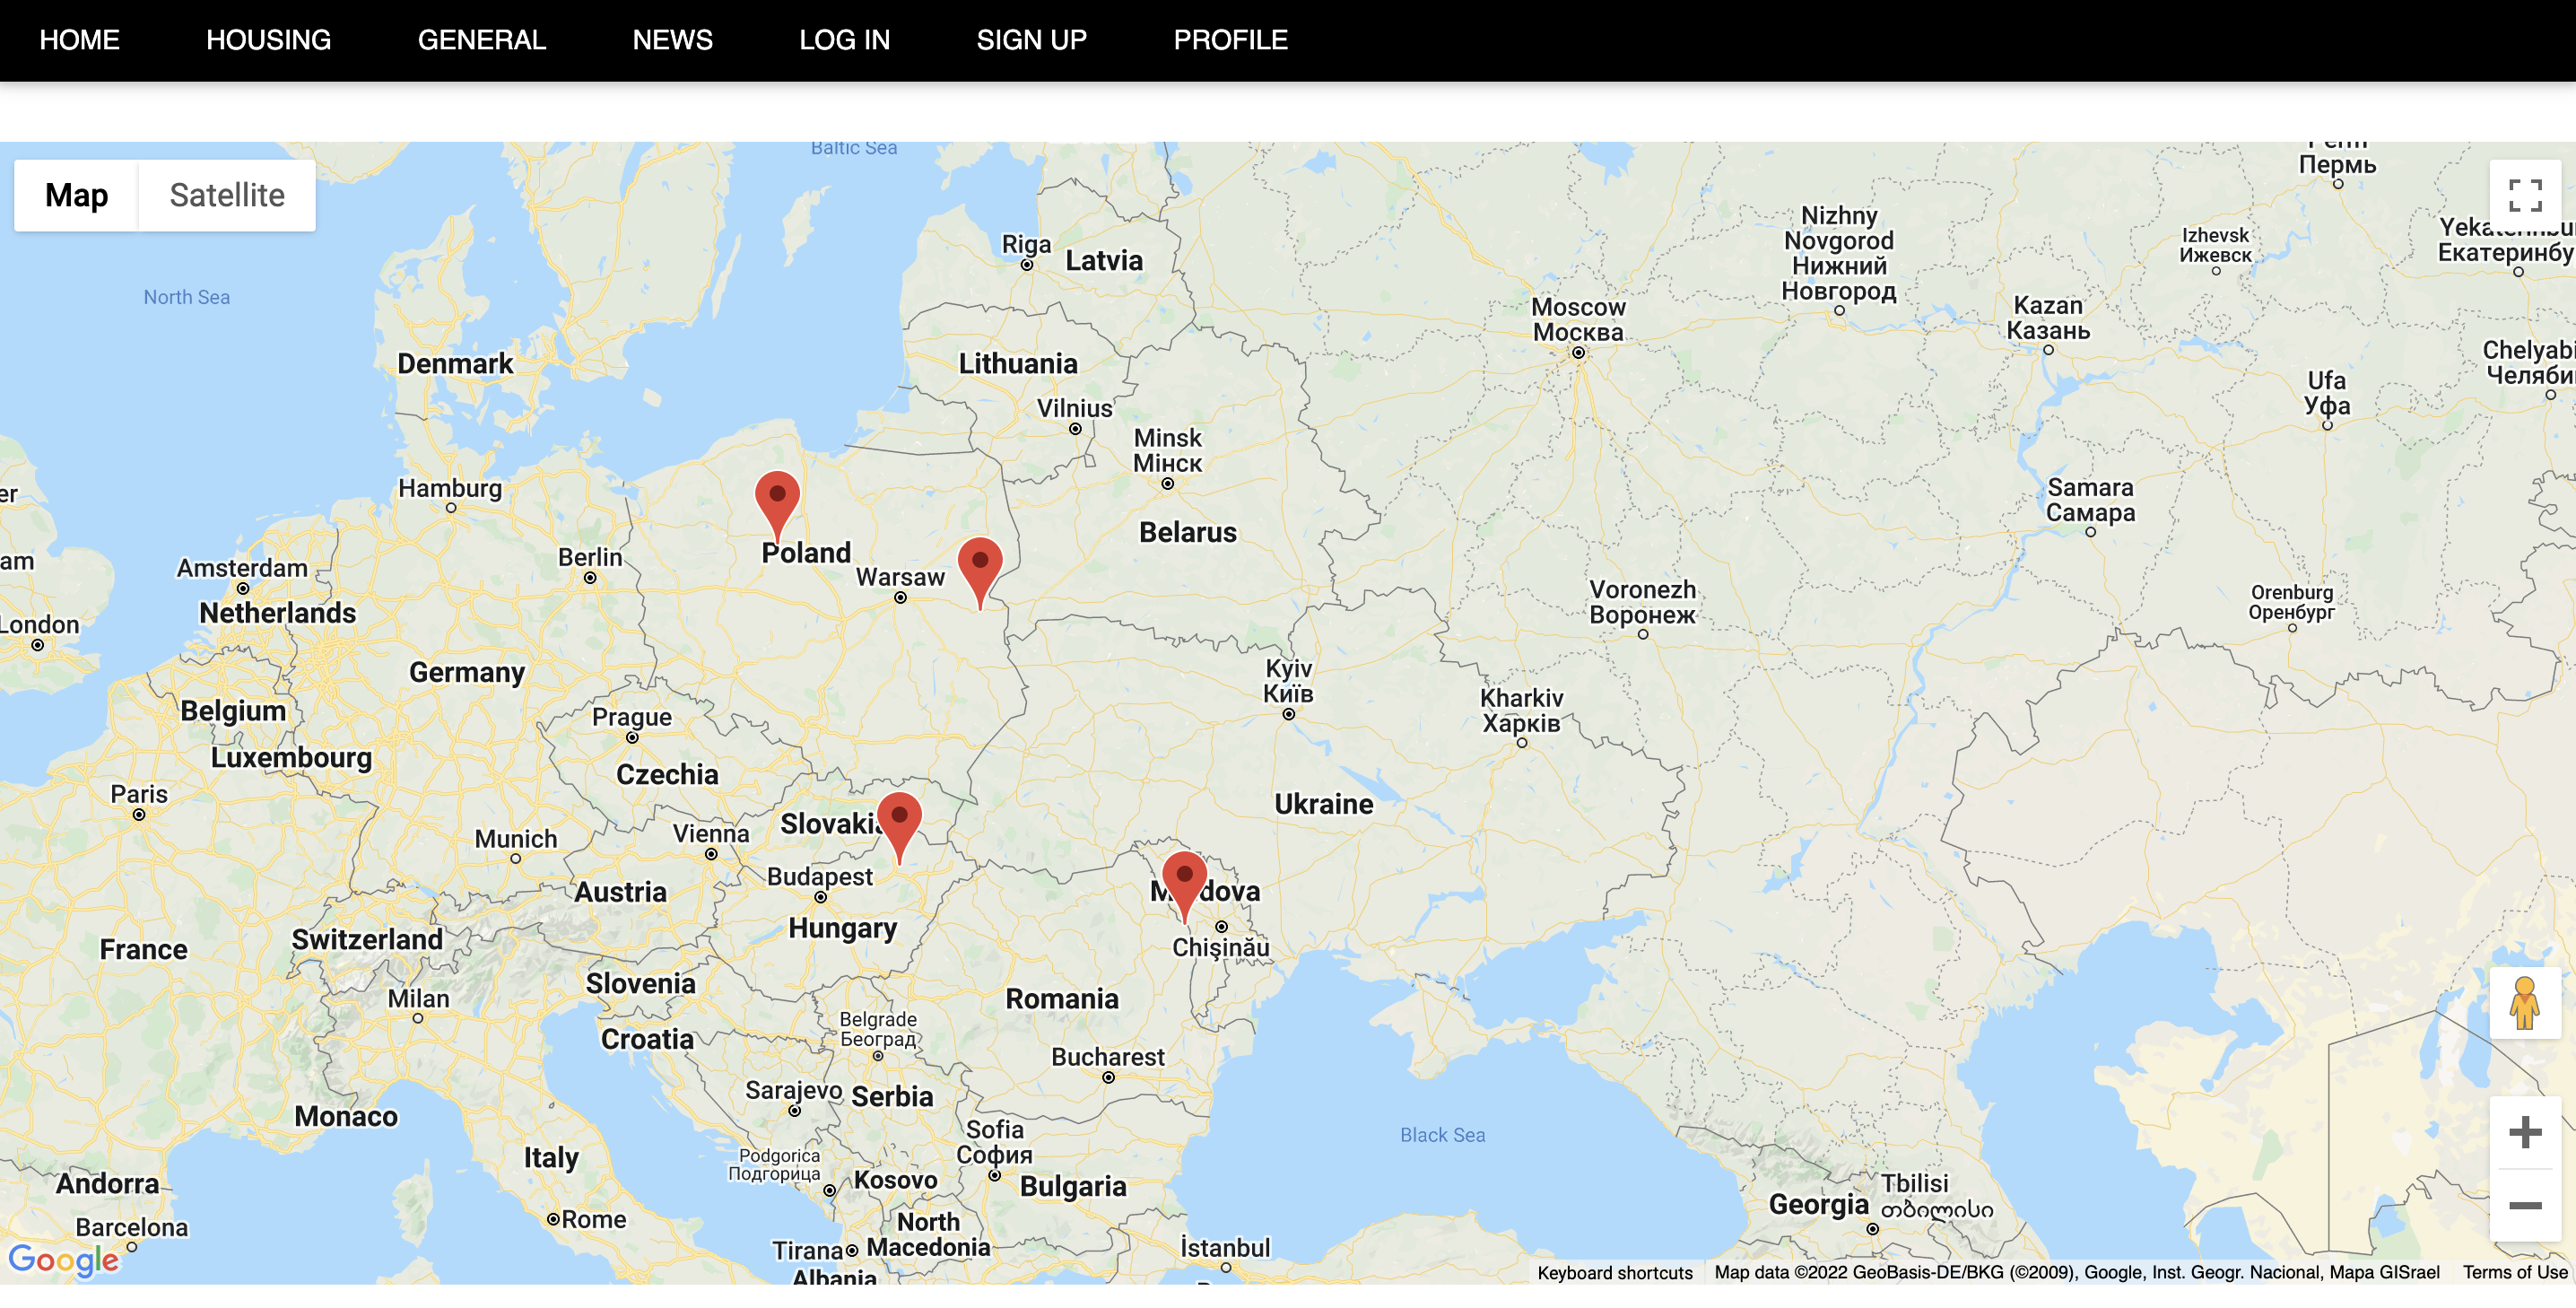The height and width of the screenshot is (1308, 2576).
Task: Click the Street View pegman icon
Action: (2524, 1003)
